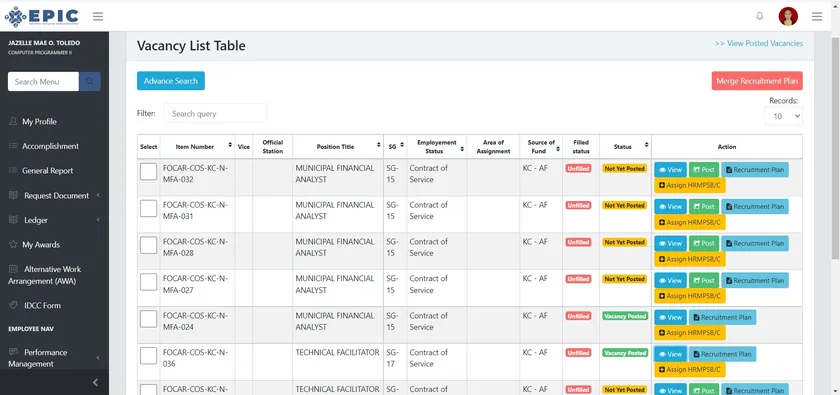This screenshot has height=395, width=840.
Task: Open Records per page dropdown
Action: click(783, 116)
